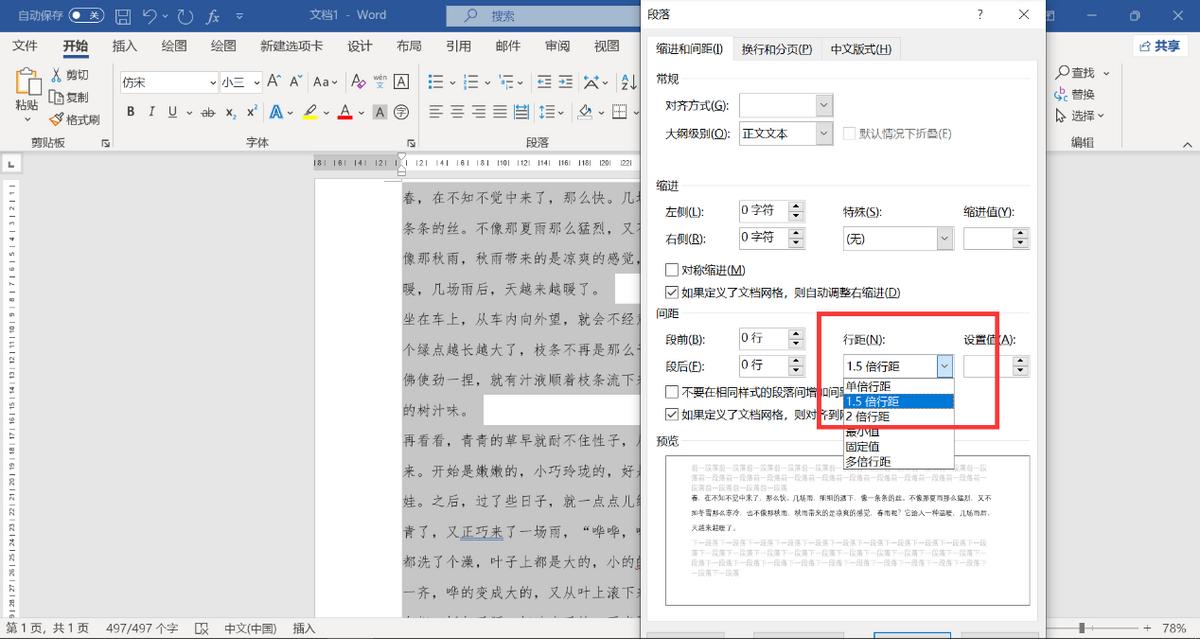Apply subscript formatting
Viewport: 1200px width, 639px height.
click(x=231, y=112)
